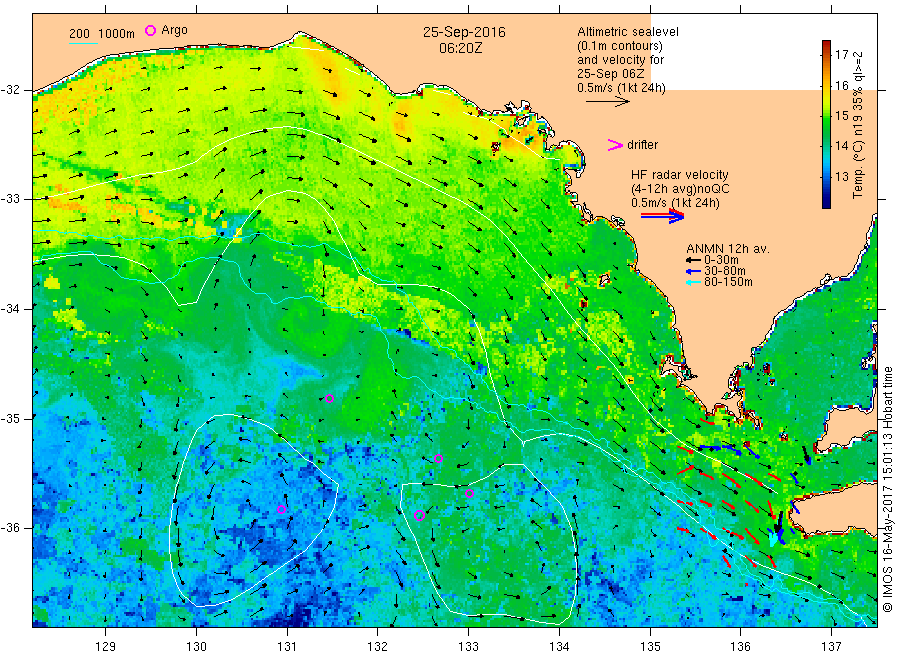Image resolution: width=900 pixels, height=660 pixels.
Task: Click the cyan 80-150m ANMN arrow
Action: (694, 282)
